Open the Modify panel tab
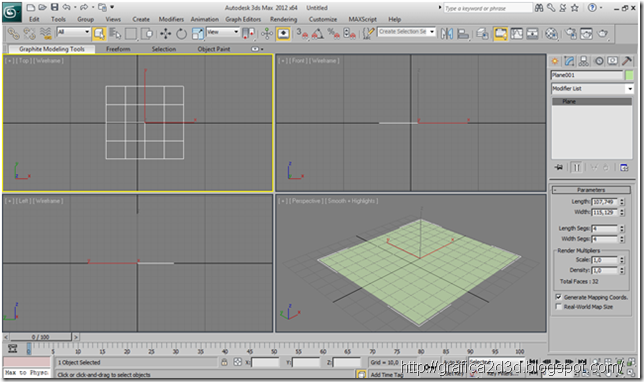This screenshot has width=644, height=382. point(569,61)
